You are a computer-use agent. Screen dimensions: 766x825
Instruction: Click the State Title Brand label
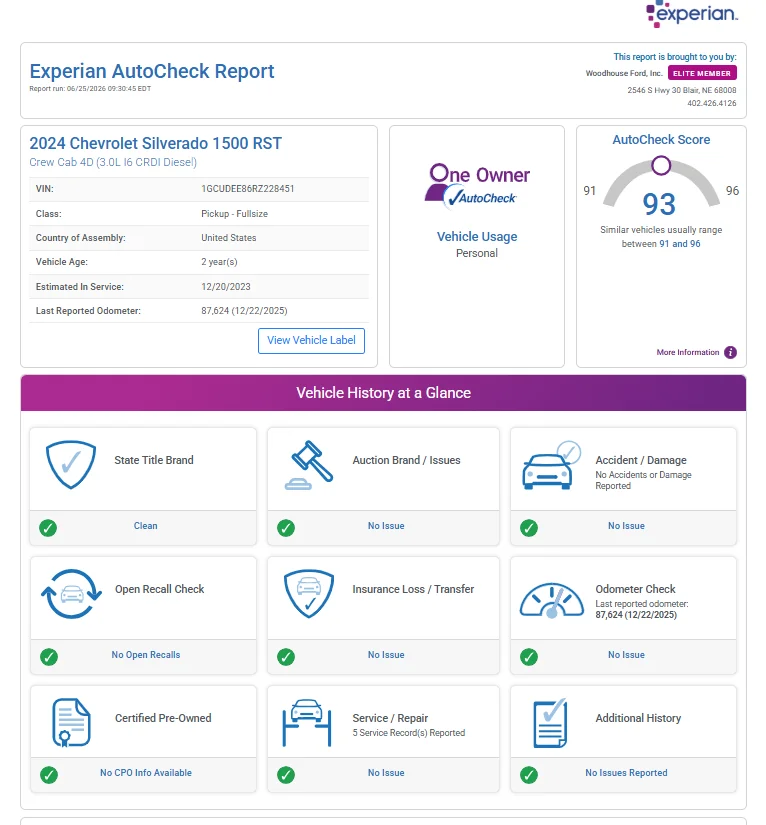point(154,460)
